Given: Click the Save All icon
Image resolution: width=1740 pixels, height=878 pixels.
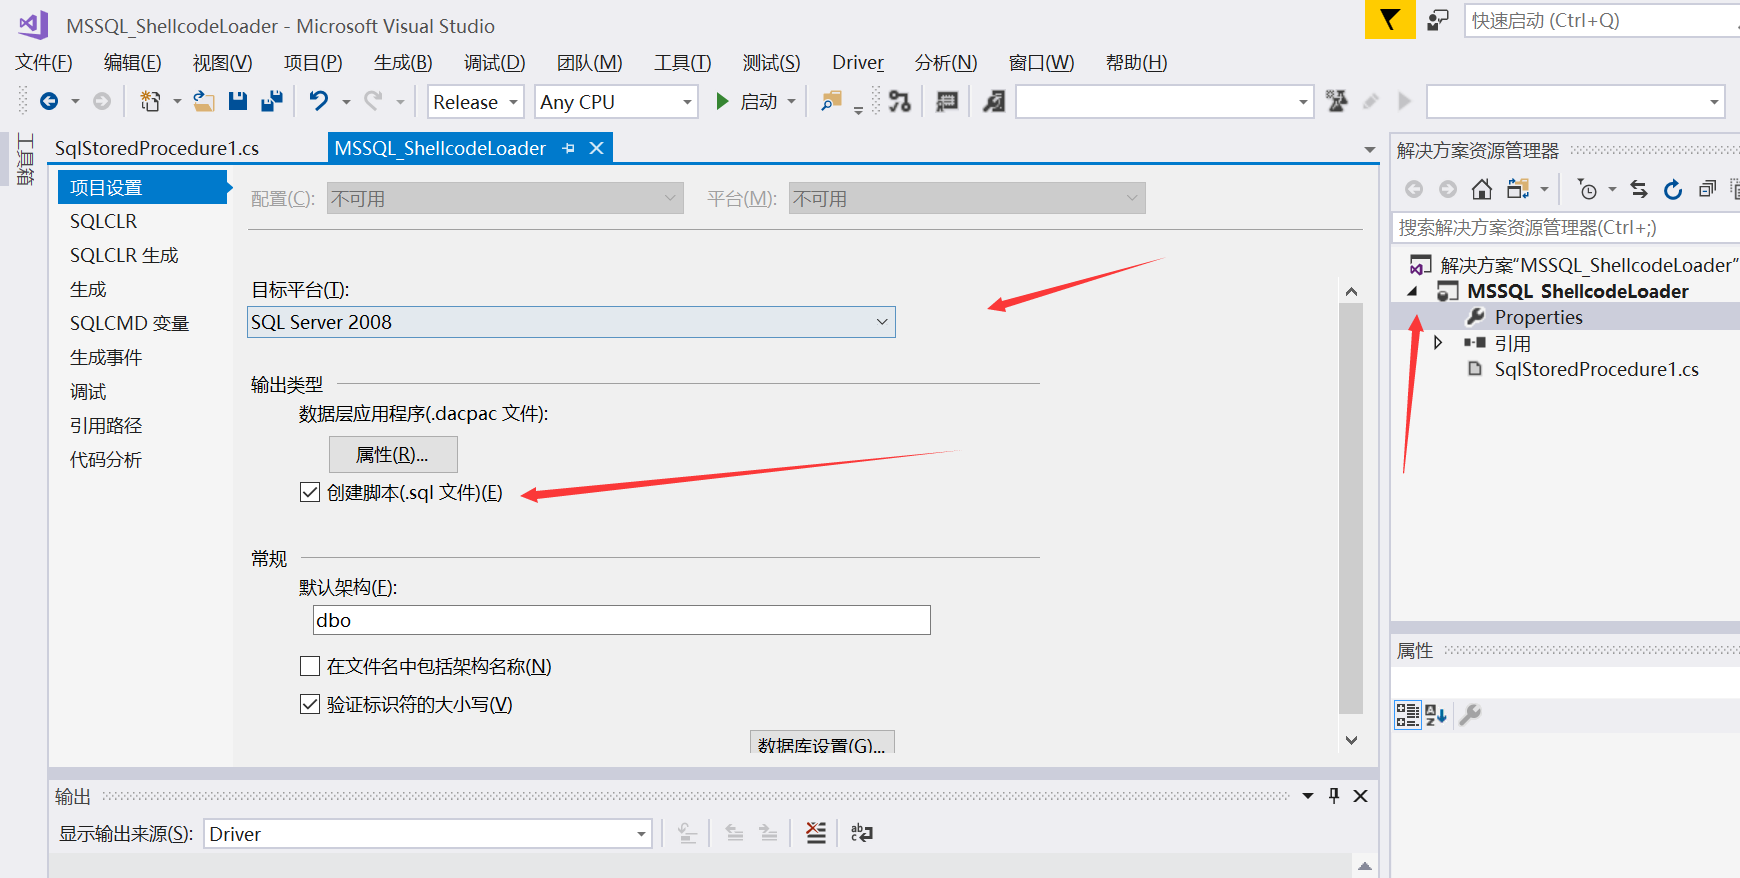Looking at the screenshot, I should coord(272,101).
